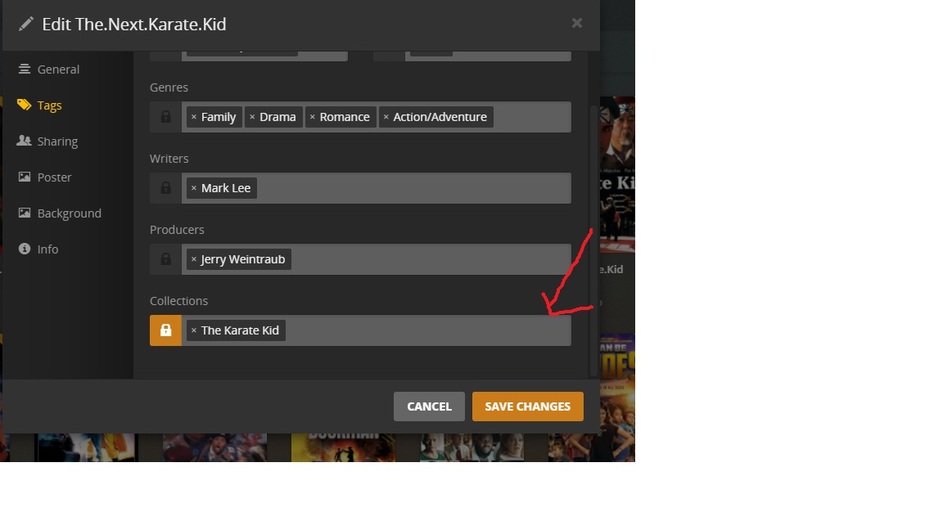Click the Save Changes button
Screen dimensions: 943x530
pos(527,407)
